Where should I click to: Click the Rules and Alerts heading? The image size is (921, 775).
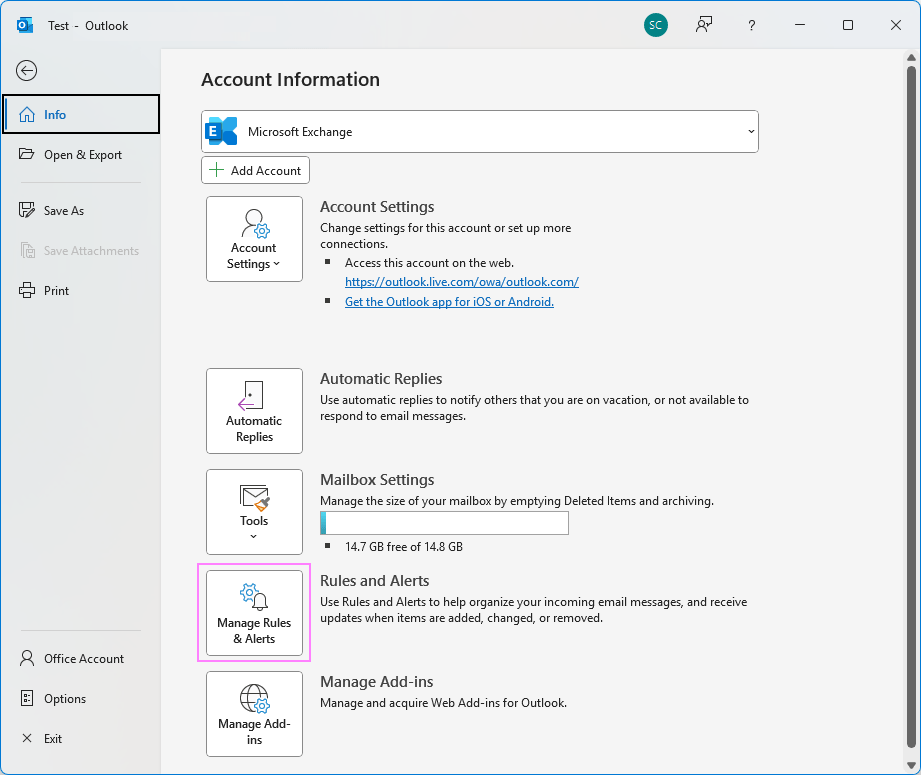click(x=374, y=581)
